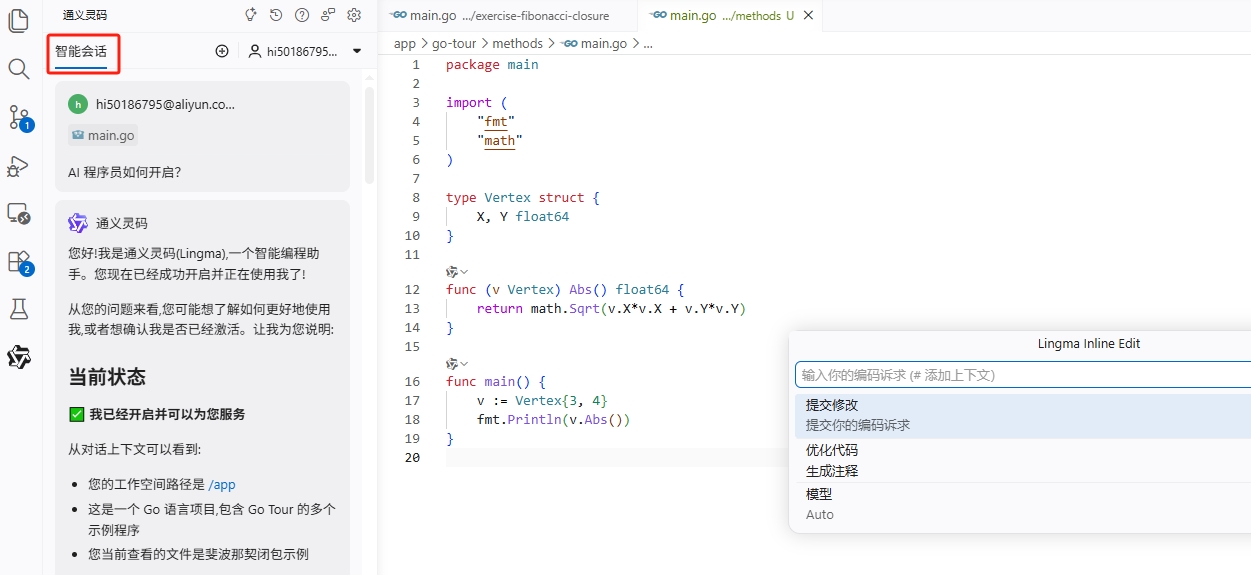This screenshot has height=575, width=1251.
Task: Expand dropdown chevron above func main
Action: [x=464, y=364]
